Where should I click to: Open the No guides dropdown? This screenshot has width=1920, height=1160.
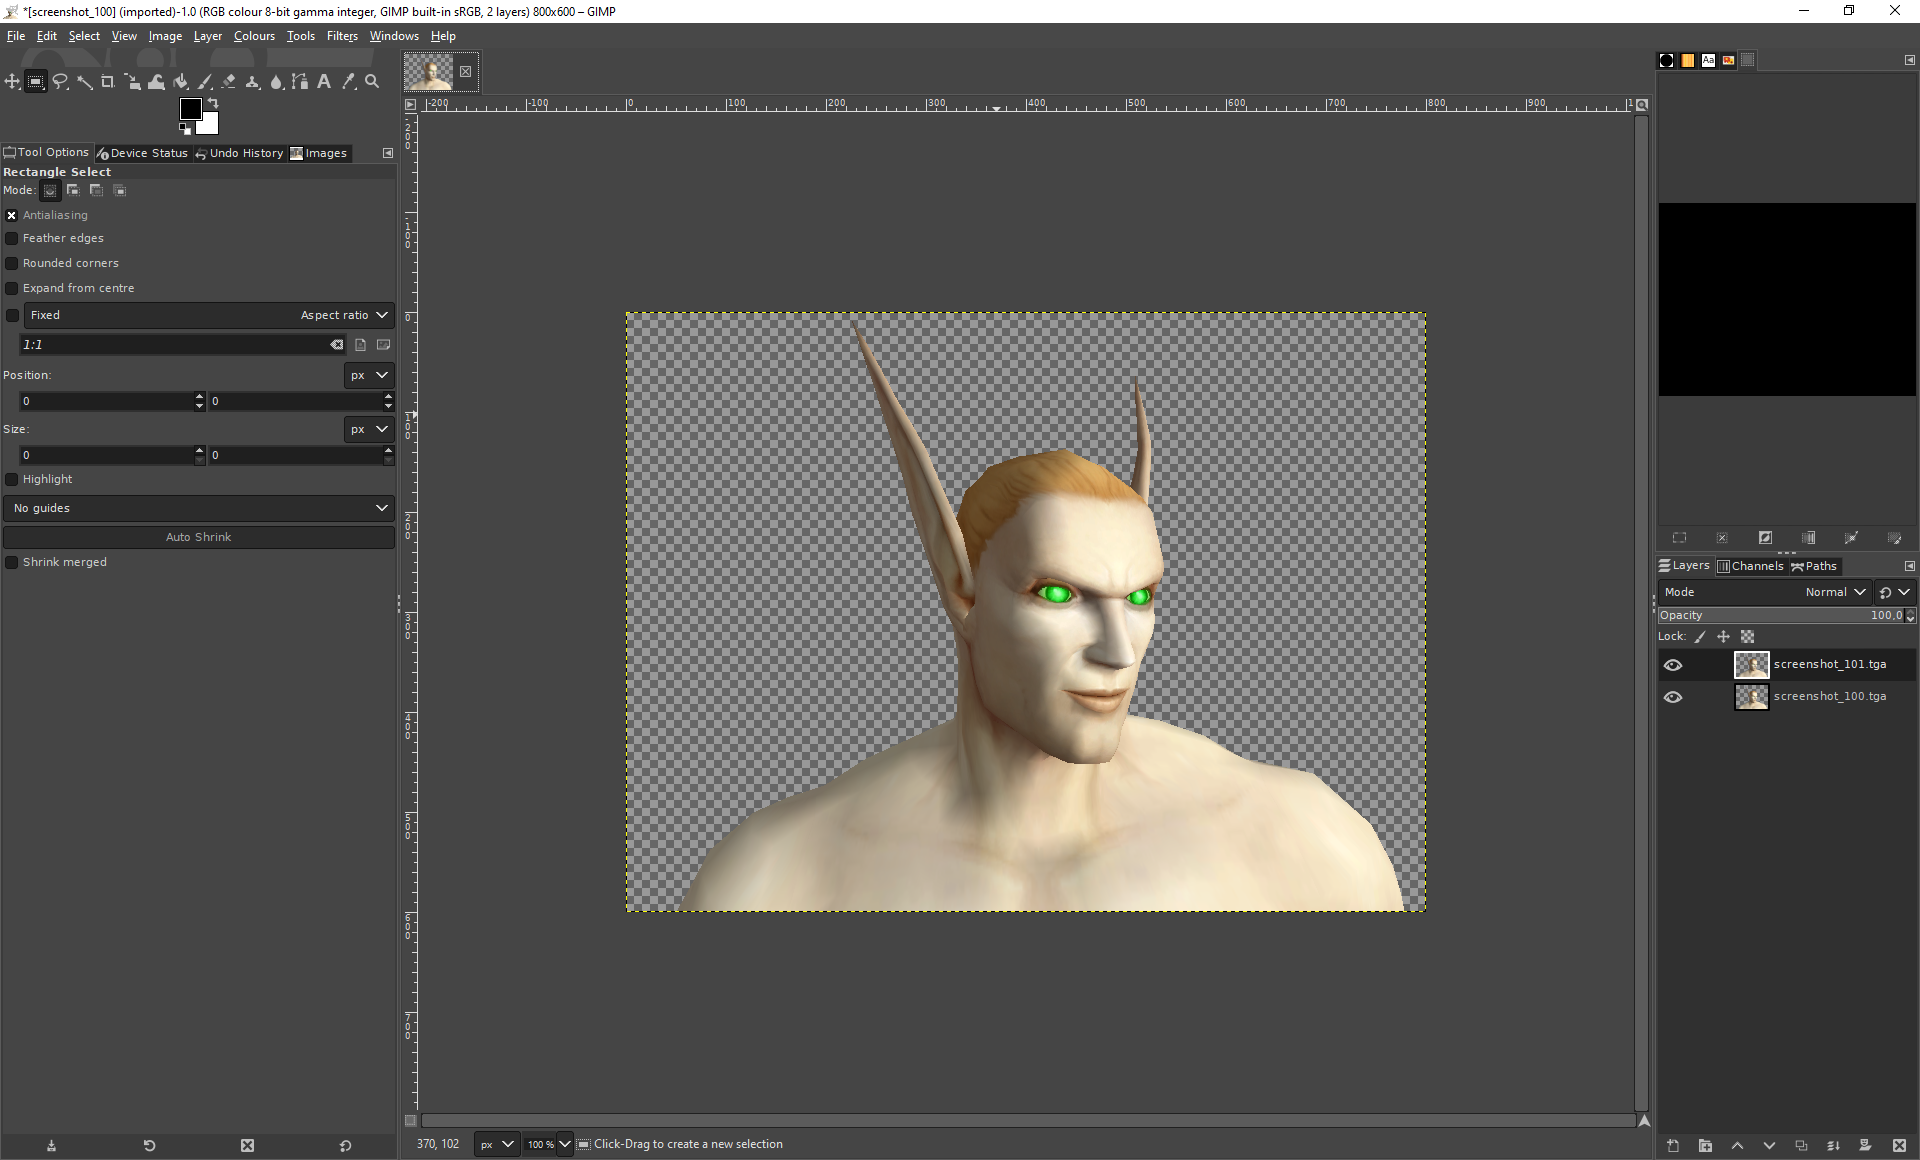point(199,508)
